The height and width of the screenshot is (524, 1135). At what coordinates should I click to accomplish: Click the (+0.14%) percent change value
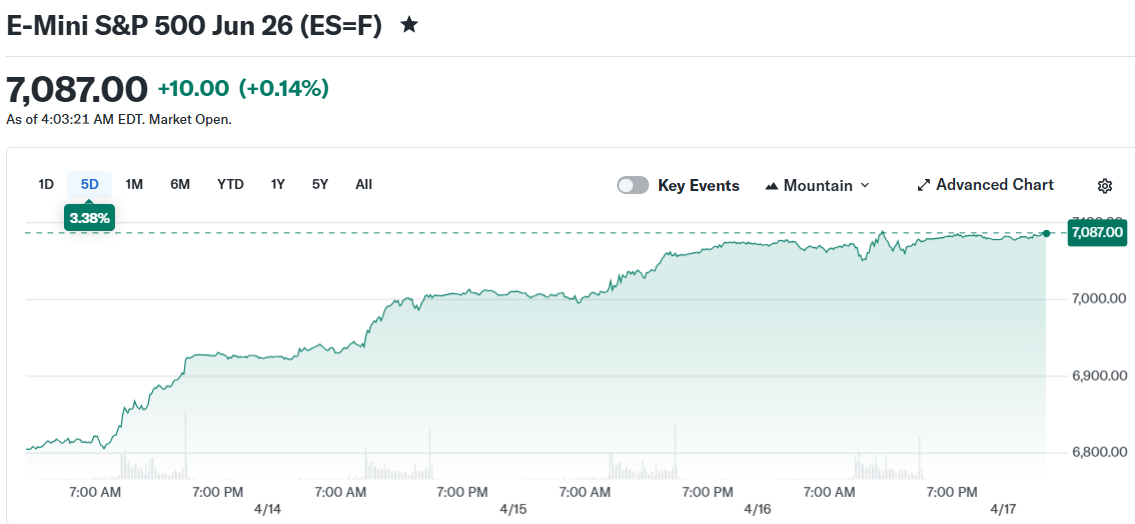click(284, 89)
